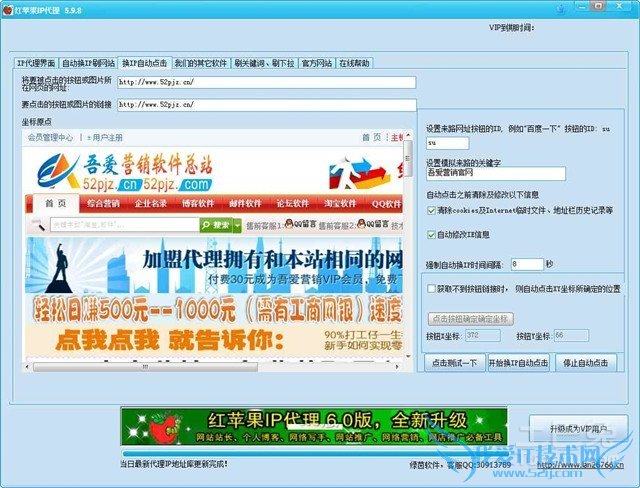
Task: Click 当日最新代理IP地址库更新完成 status text
Action: (x=174, y=464)
